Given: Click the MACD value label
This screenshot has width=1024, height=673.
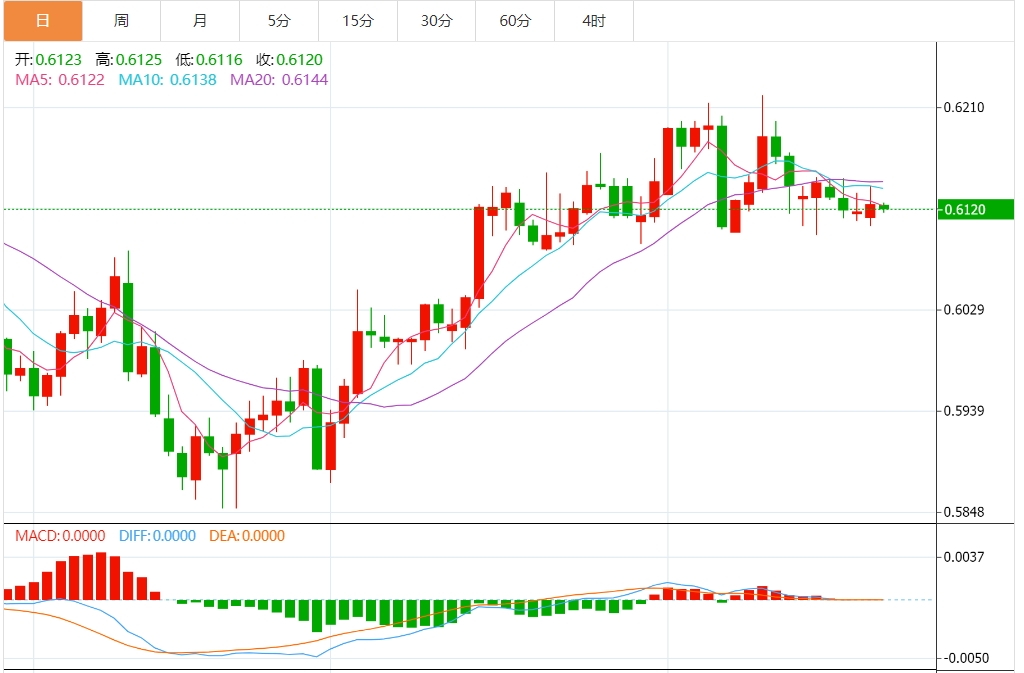Looking at the screenshot, I should click(x=60, y=536).
